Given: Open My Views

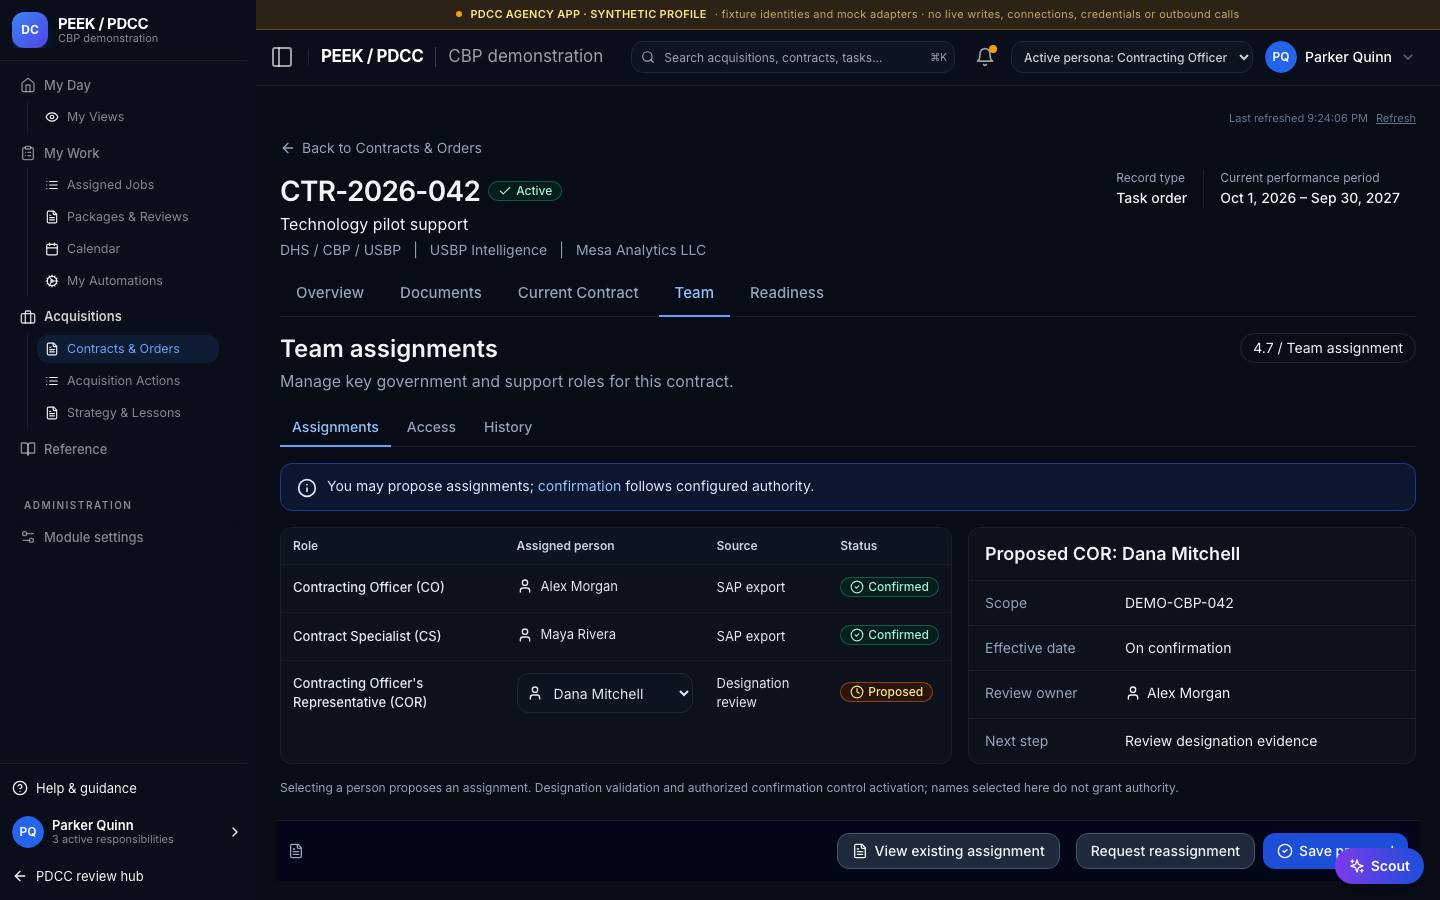Looking at the screenshot, I should pos(95,117).
